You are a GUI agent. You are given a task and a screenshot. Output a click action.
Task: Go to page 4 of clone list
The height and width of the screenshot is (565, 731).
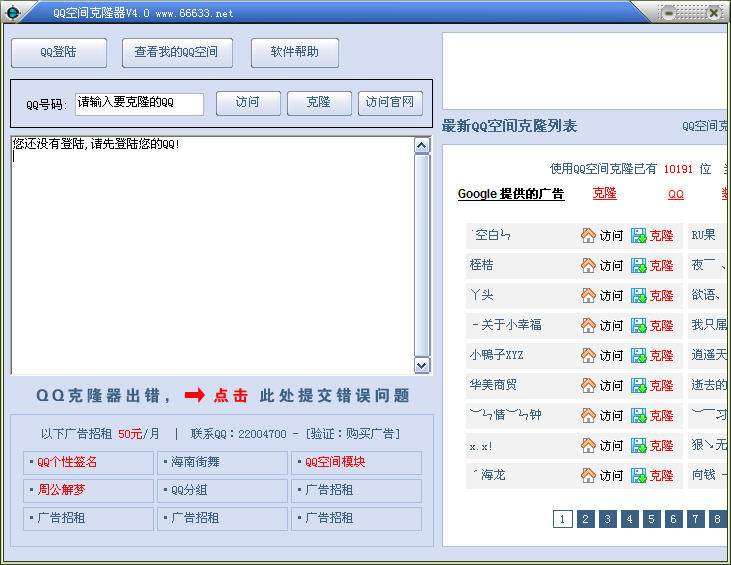pos(629,519)
